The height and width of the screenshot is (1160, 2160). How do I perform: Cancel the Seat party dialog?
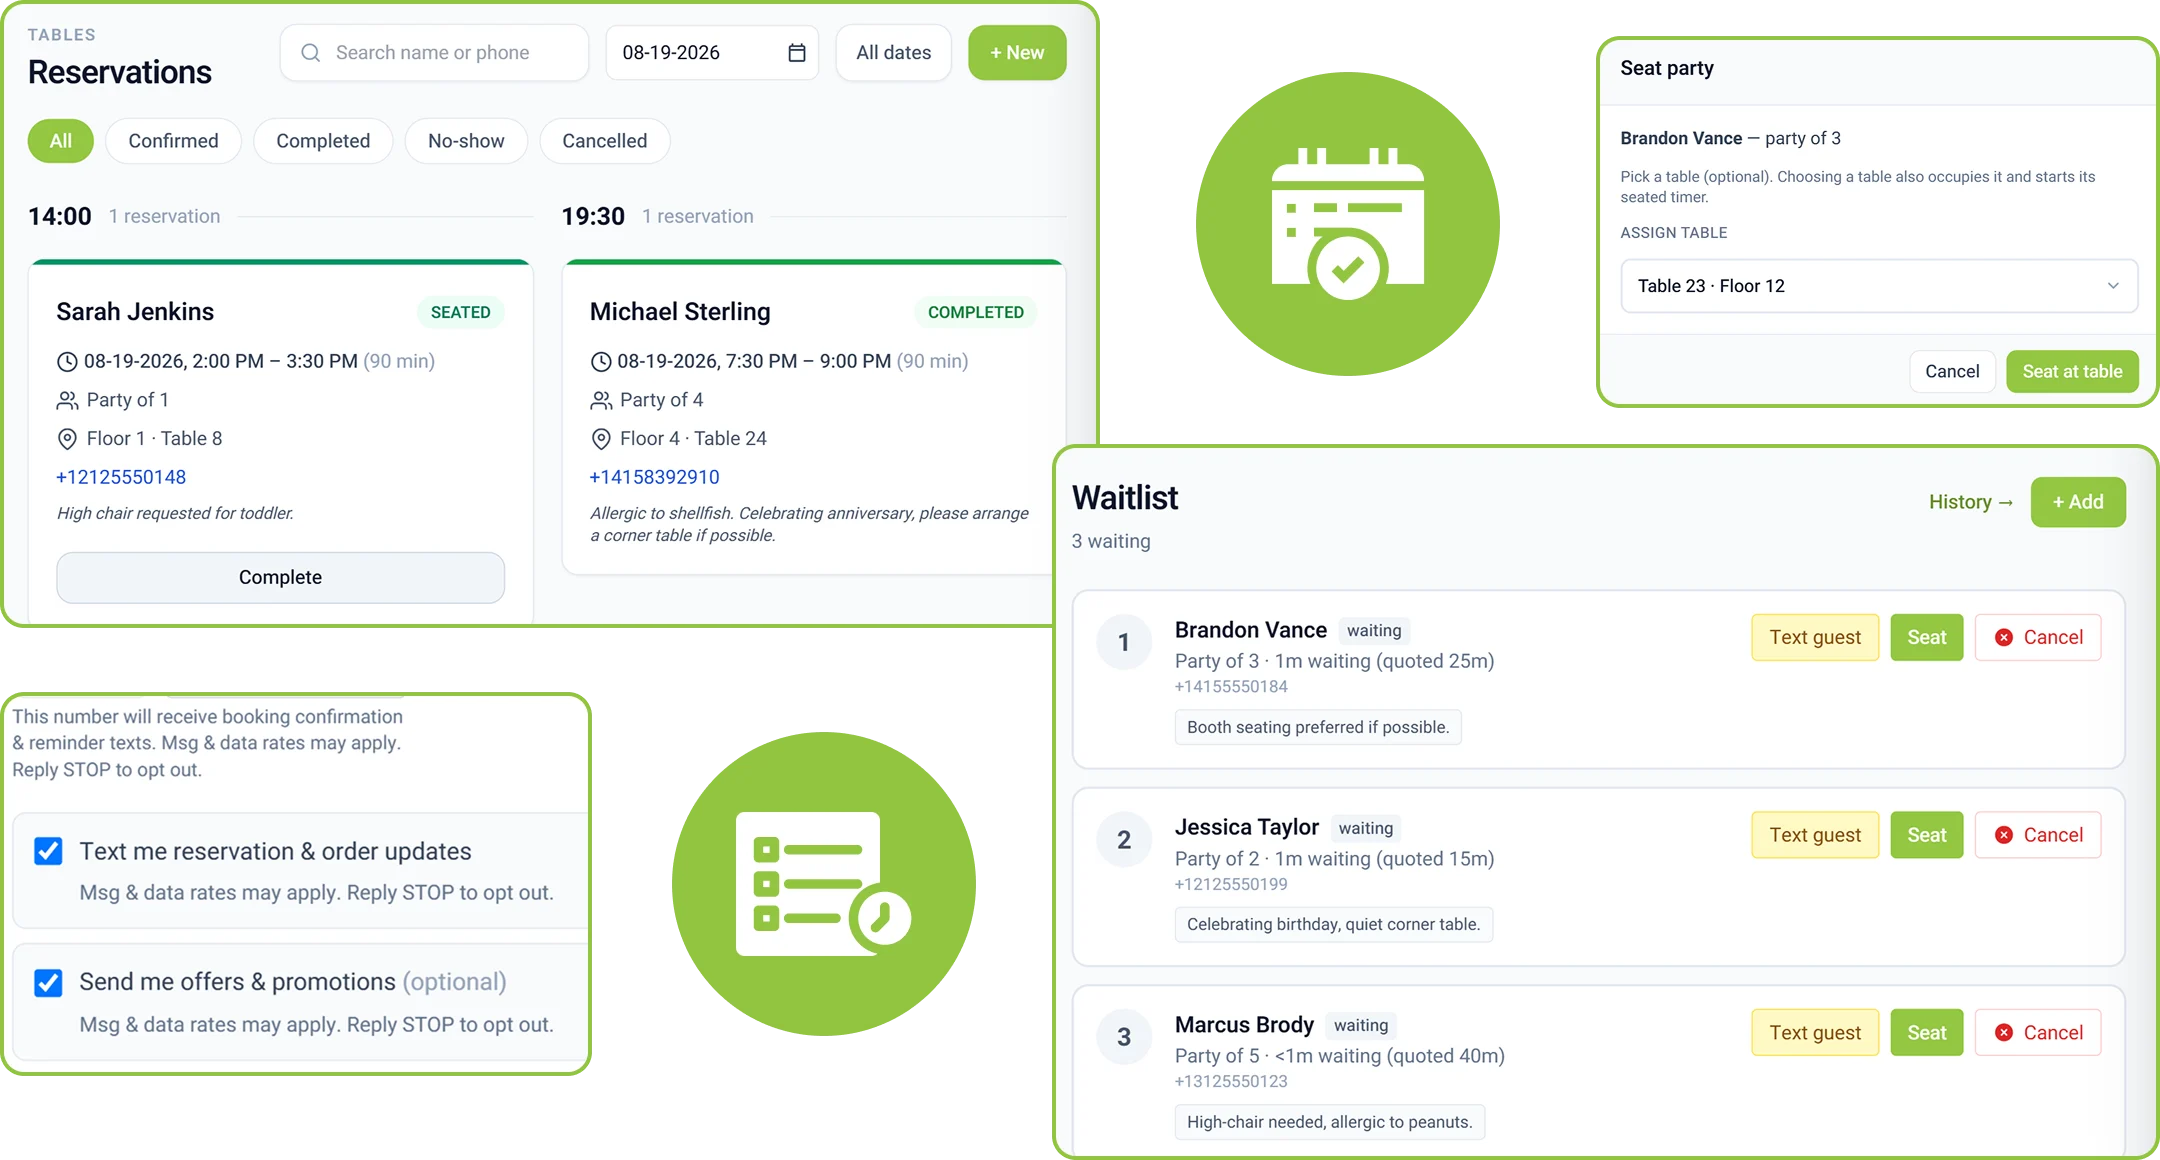(x=1952, y=372)
